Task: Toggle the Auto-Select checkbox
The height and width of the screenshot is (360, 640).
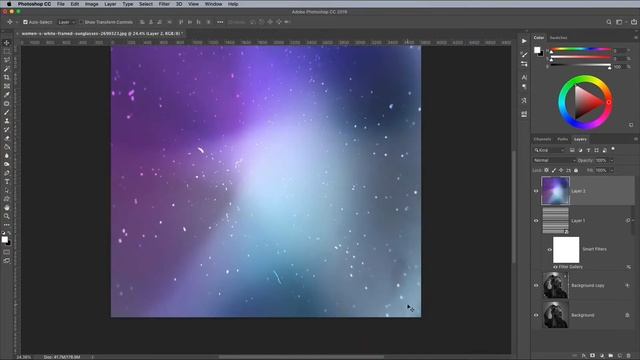Action: click(25, 22)
